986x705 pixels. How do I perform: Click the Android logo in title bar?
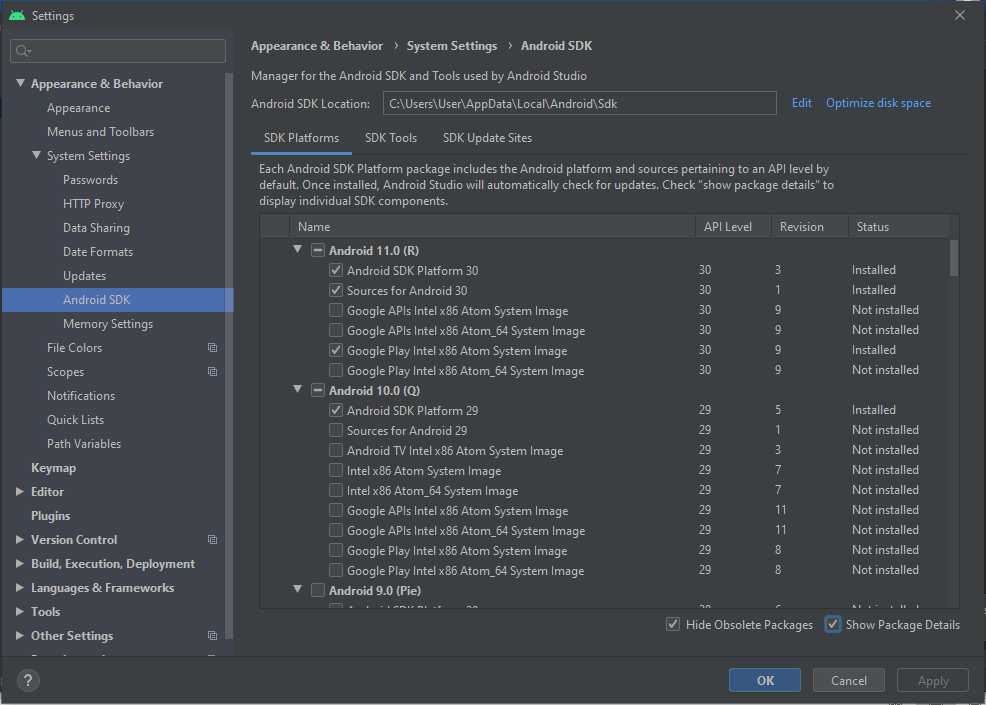point(17,16)
